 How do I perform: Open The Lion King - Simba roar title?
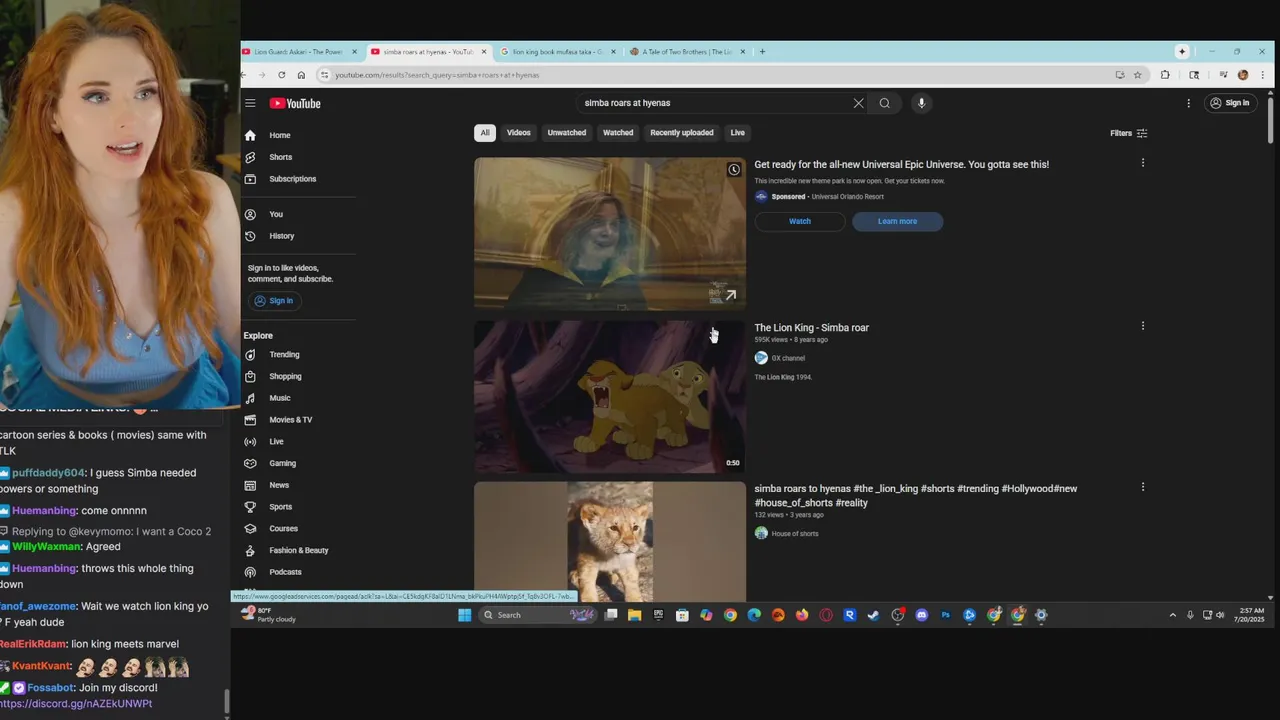point(811,328)
